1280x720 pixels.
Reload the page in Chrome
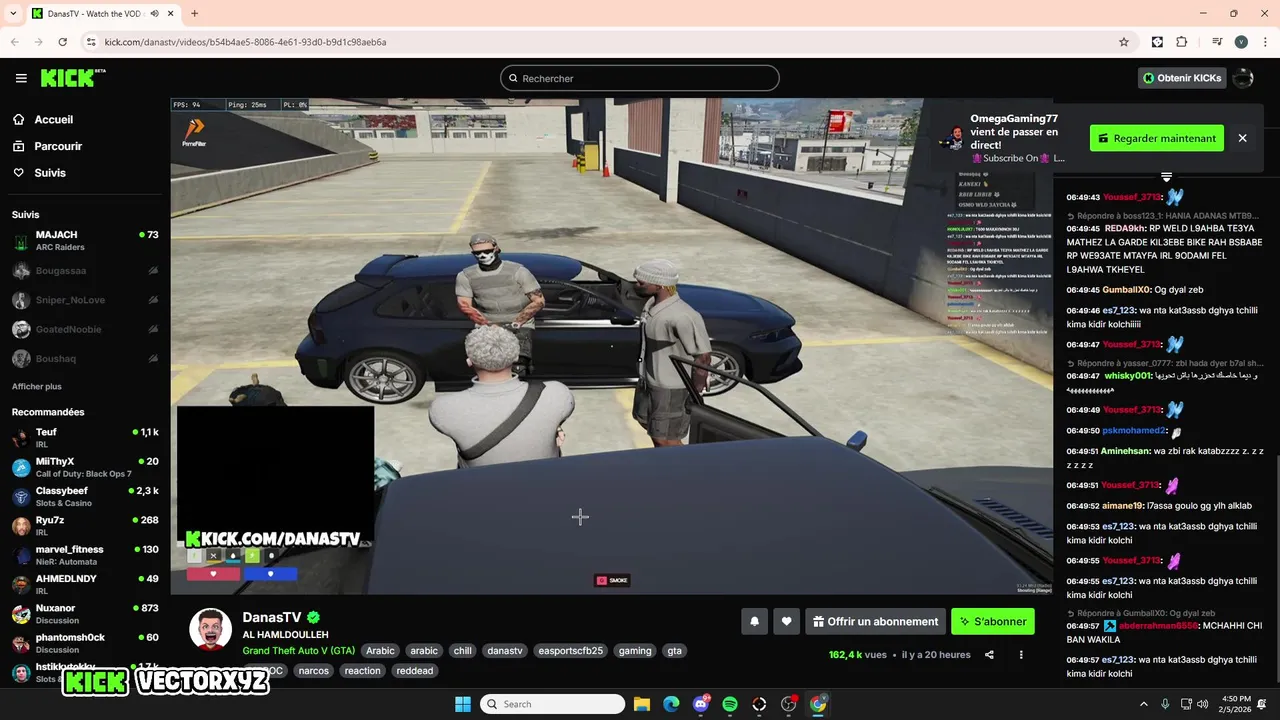pyautogui.click(x=63, y=42)
